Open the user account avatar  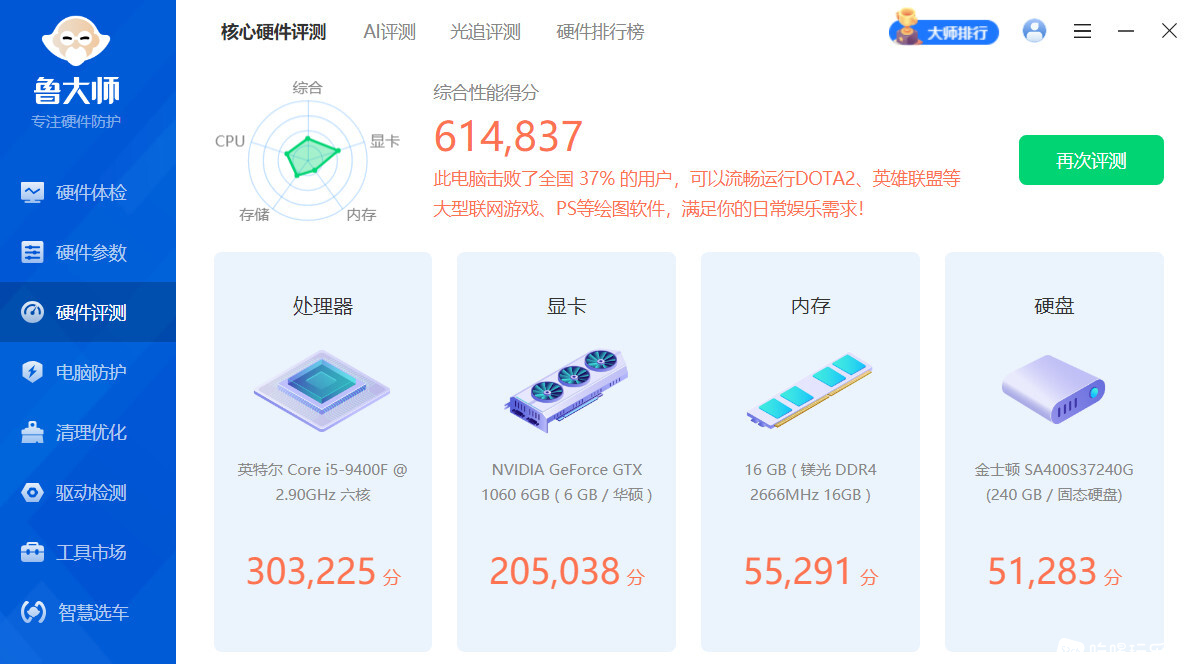tap(1034, 31)
